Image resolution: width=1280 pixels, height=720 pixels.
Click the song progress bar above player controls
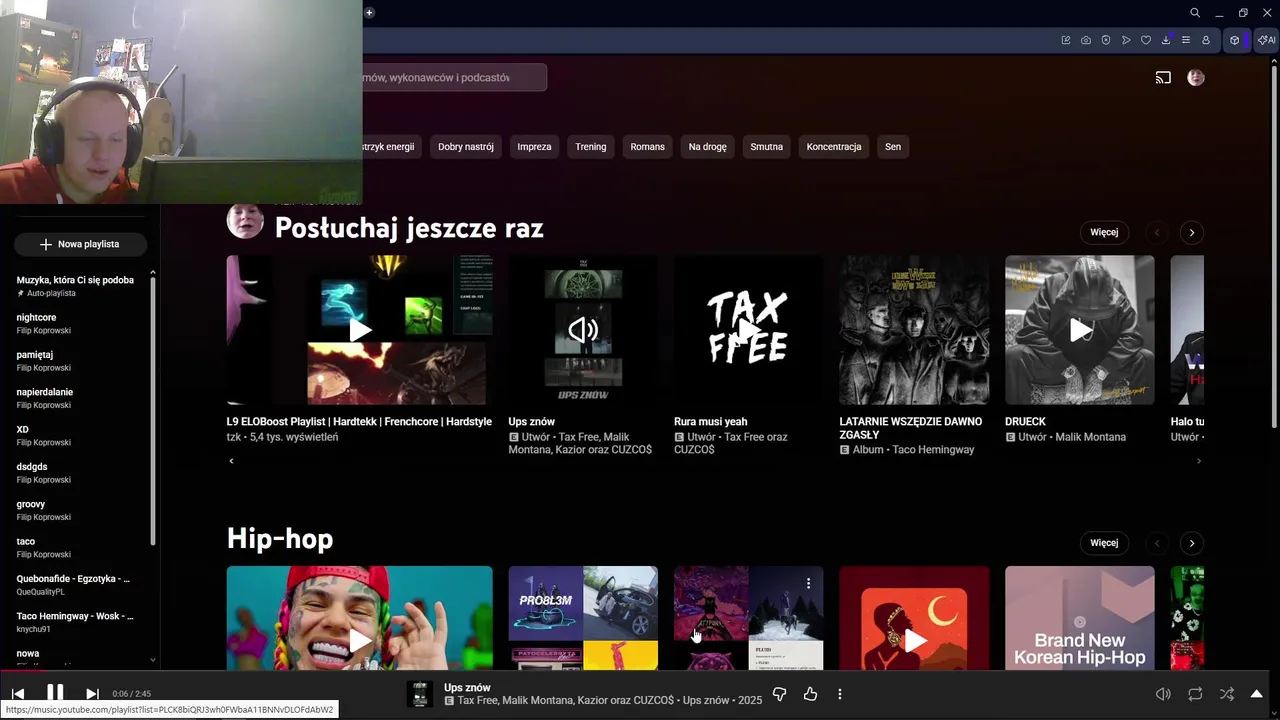[640, 671]
